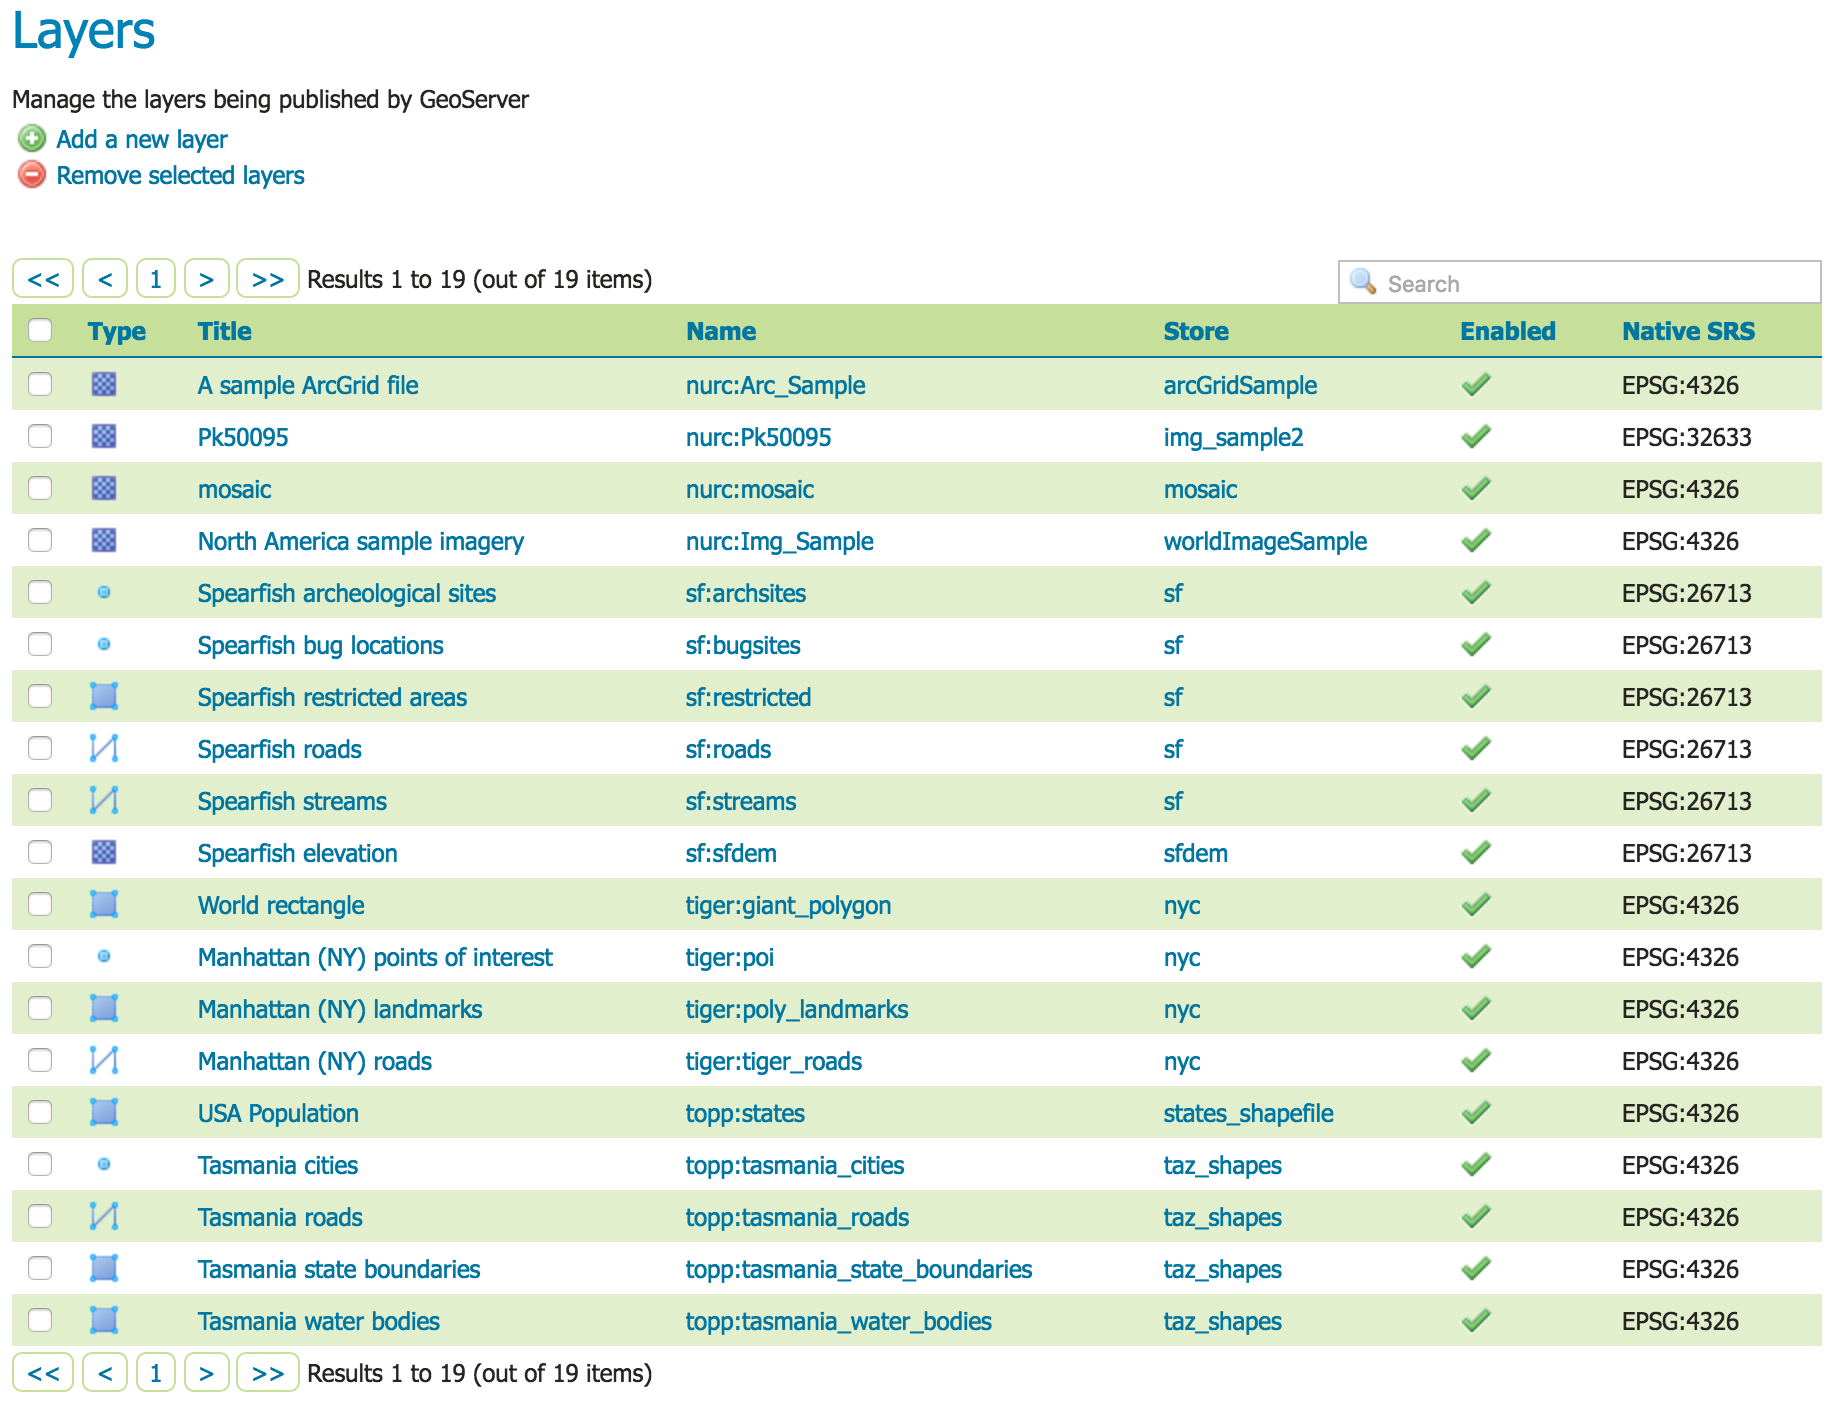
Task: Click the enabled checkmark for USA Population
Action: (1476, 1112)
